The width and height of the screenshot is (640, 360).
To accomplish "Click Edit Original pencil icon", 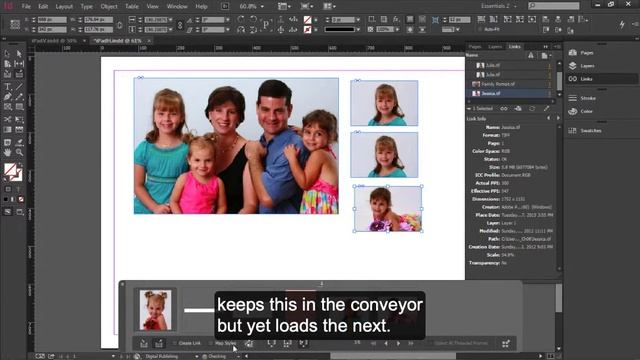I will coord(546,109).
